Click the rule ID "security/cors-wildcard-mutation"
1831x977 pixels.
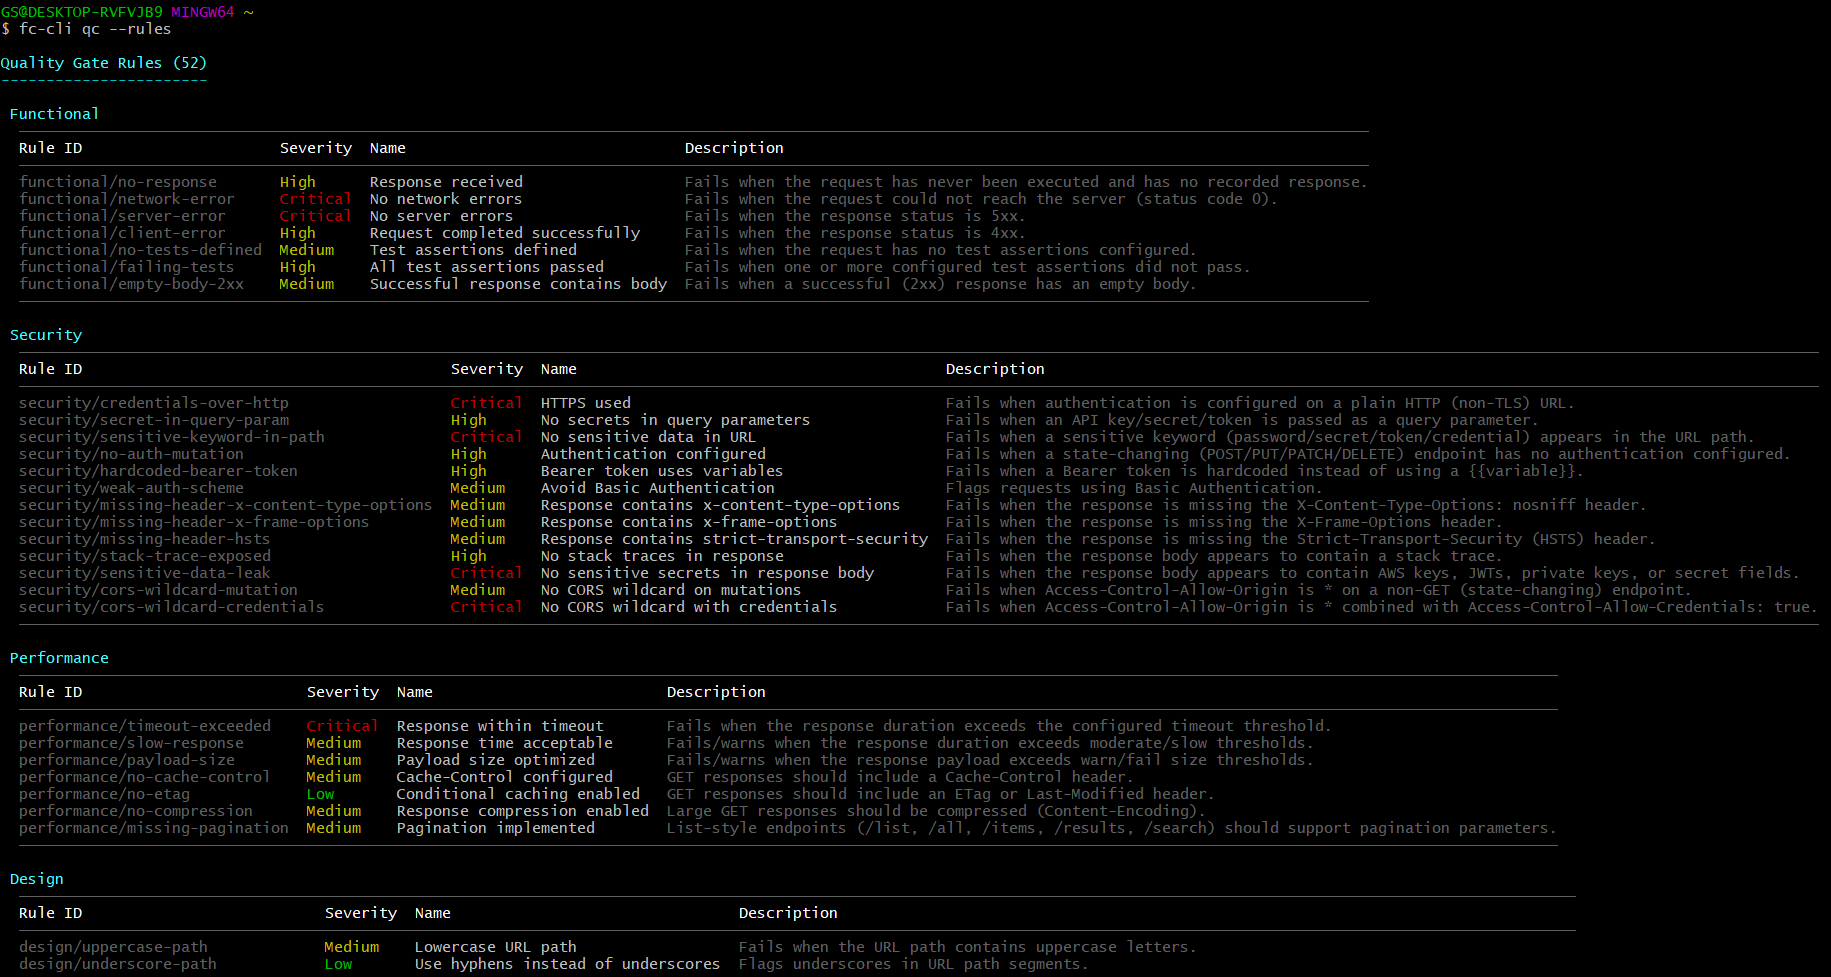[158, 590]
